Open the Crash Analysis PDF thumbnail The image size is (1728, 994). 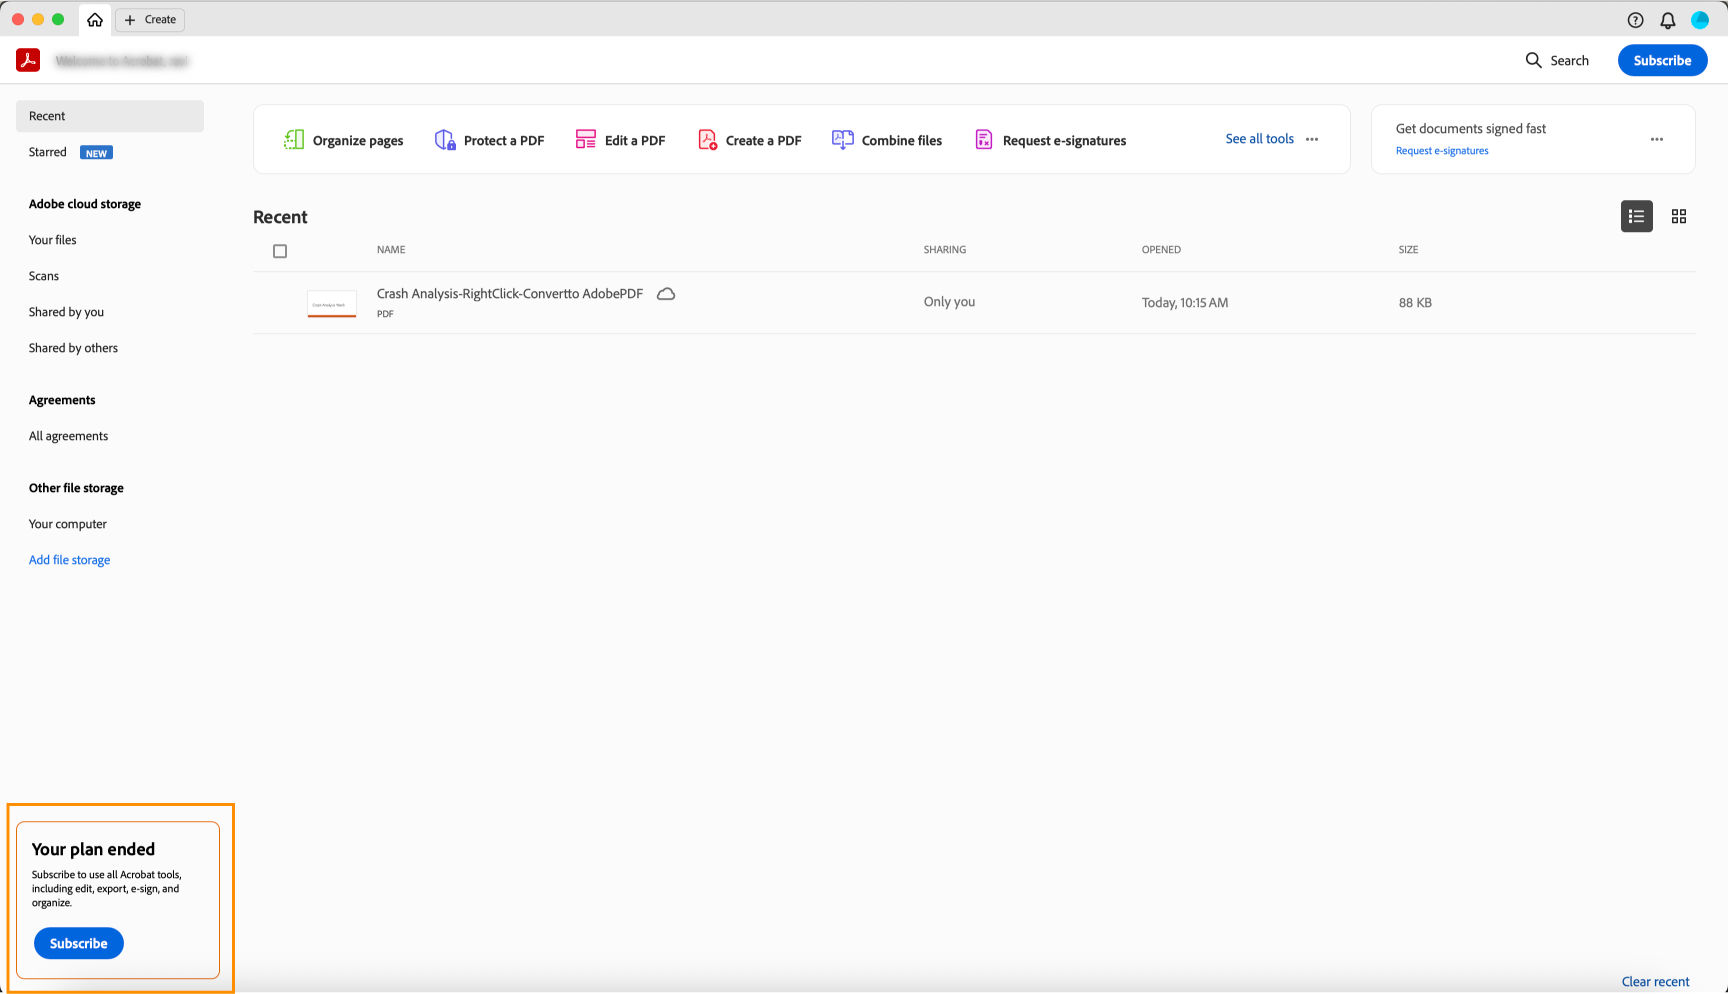(331, 302)
